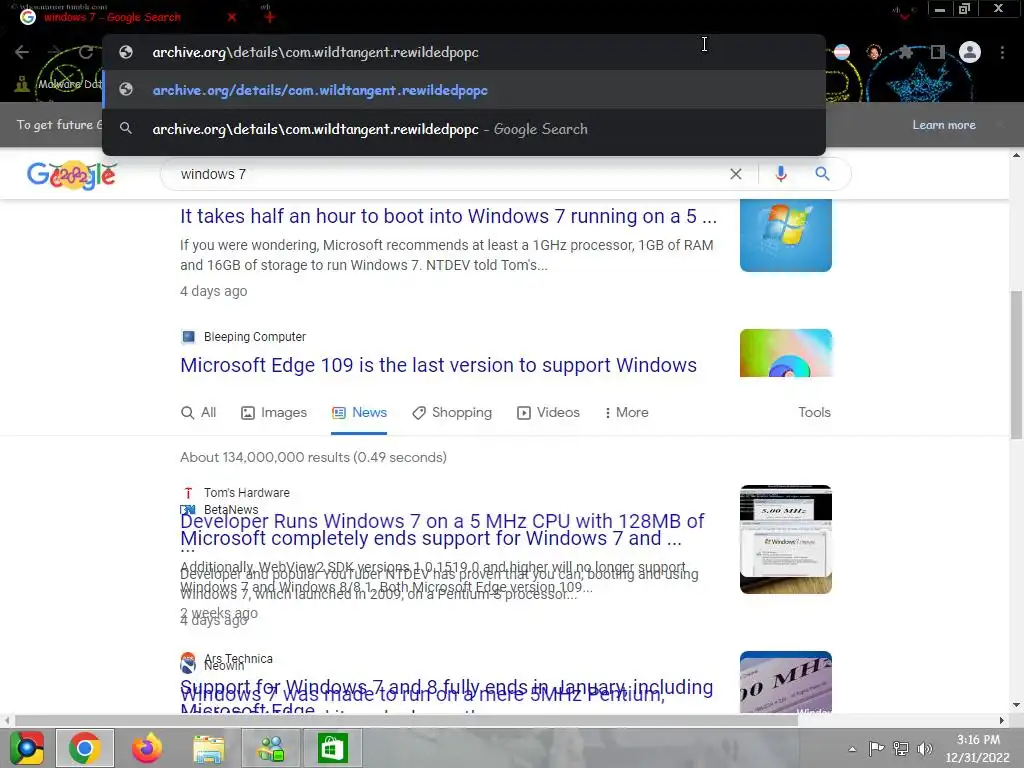Click Bleeping Computer source label
The image size is (1024, 768).
pos(255,336)
